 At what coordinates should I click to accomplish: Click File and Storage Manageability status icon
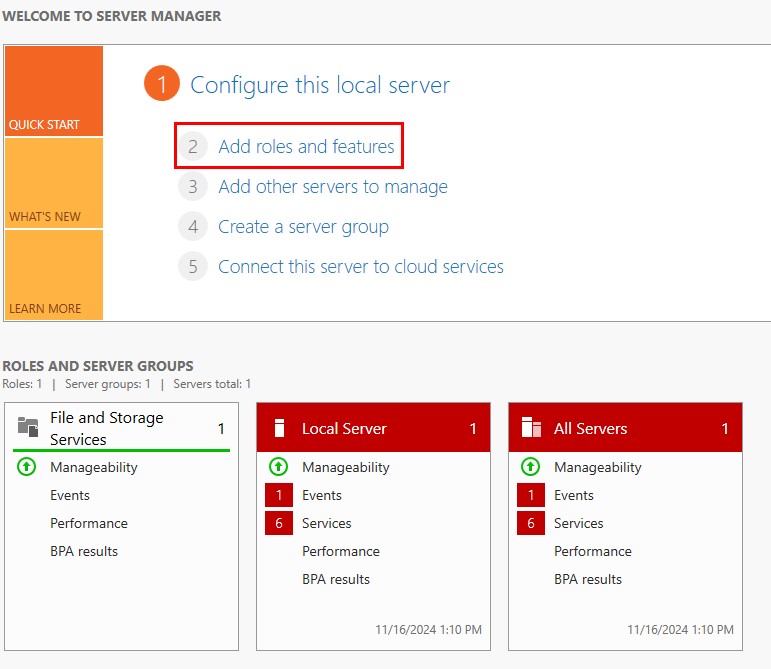click(x=27, y=467)
